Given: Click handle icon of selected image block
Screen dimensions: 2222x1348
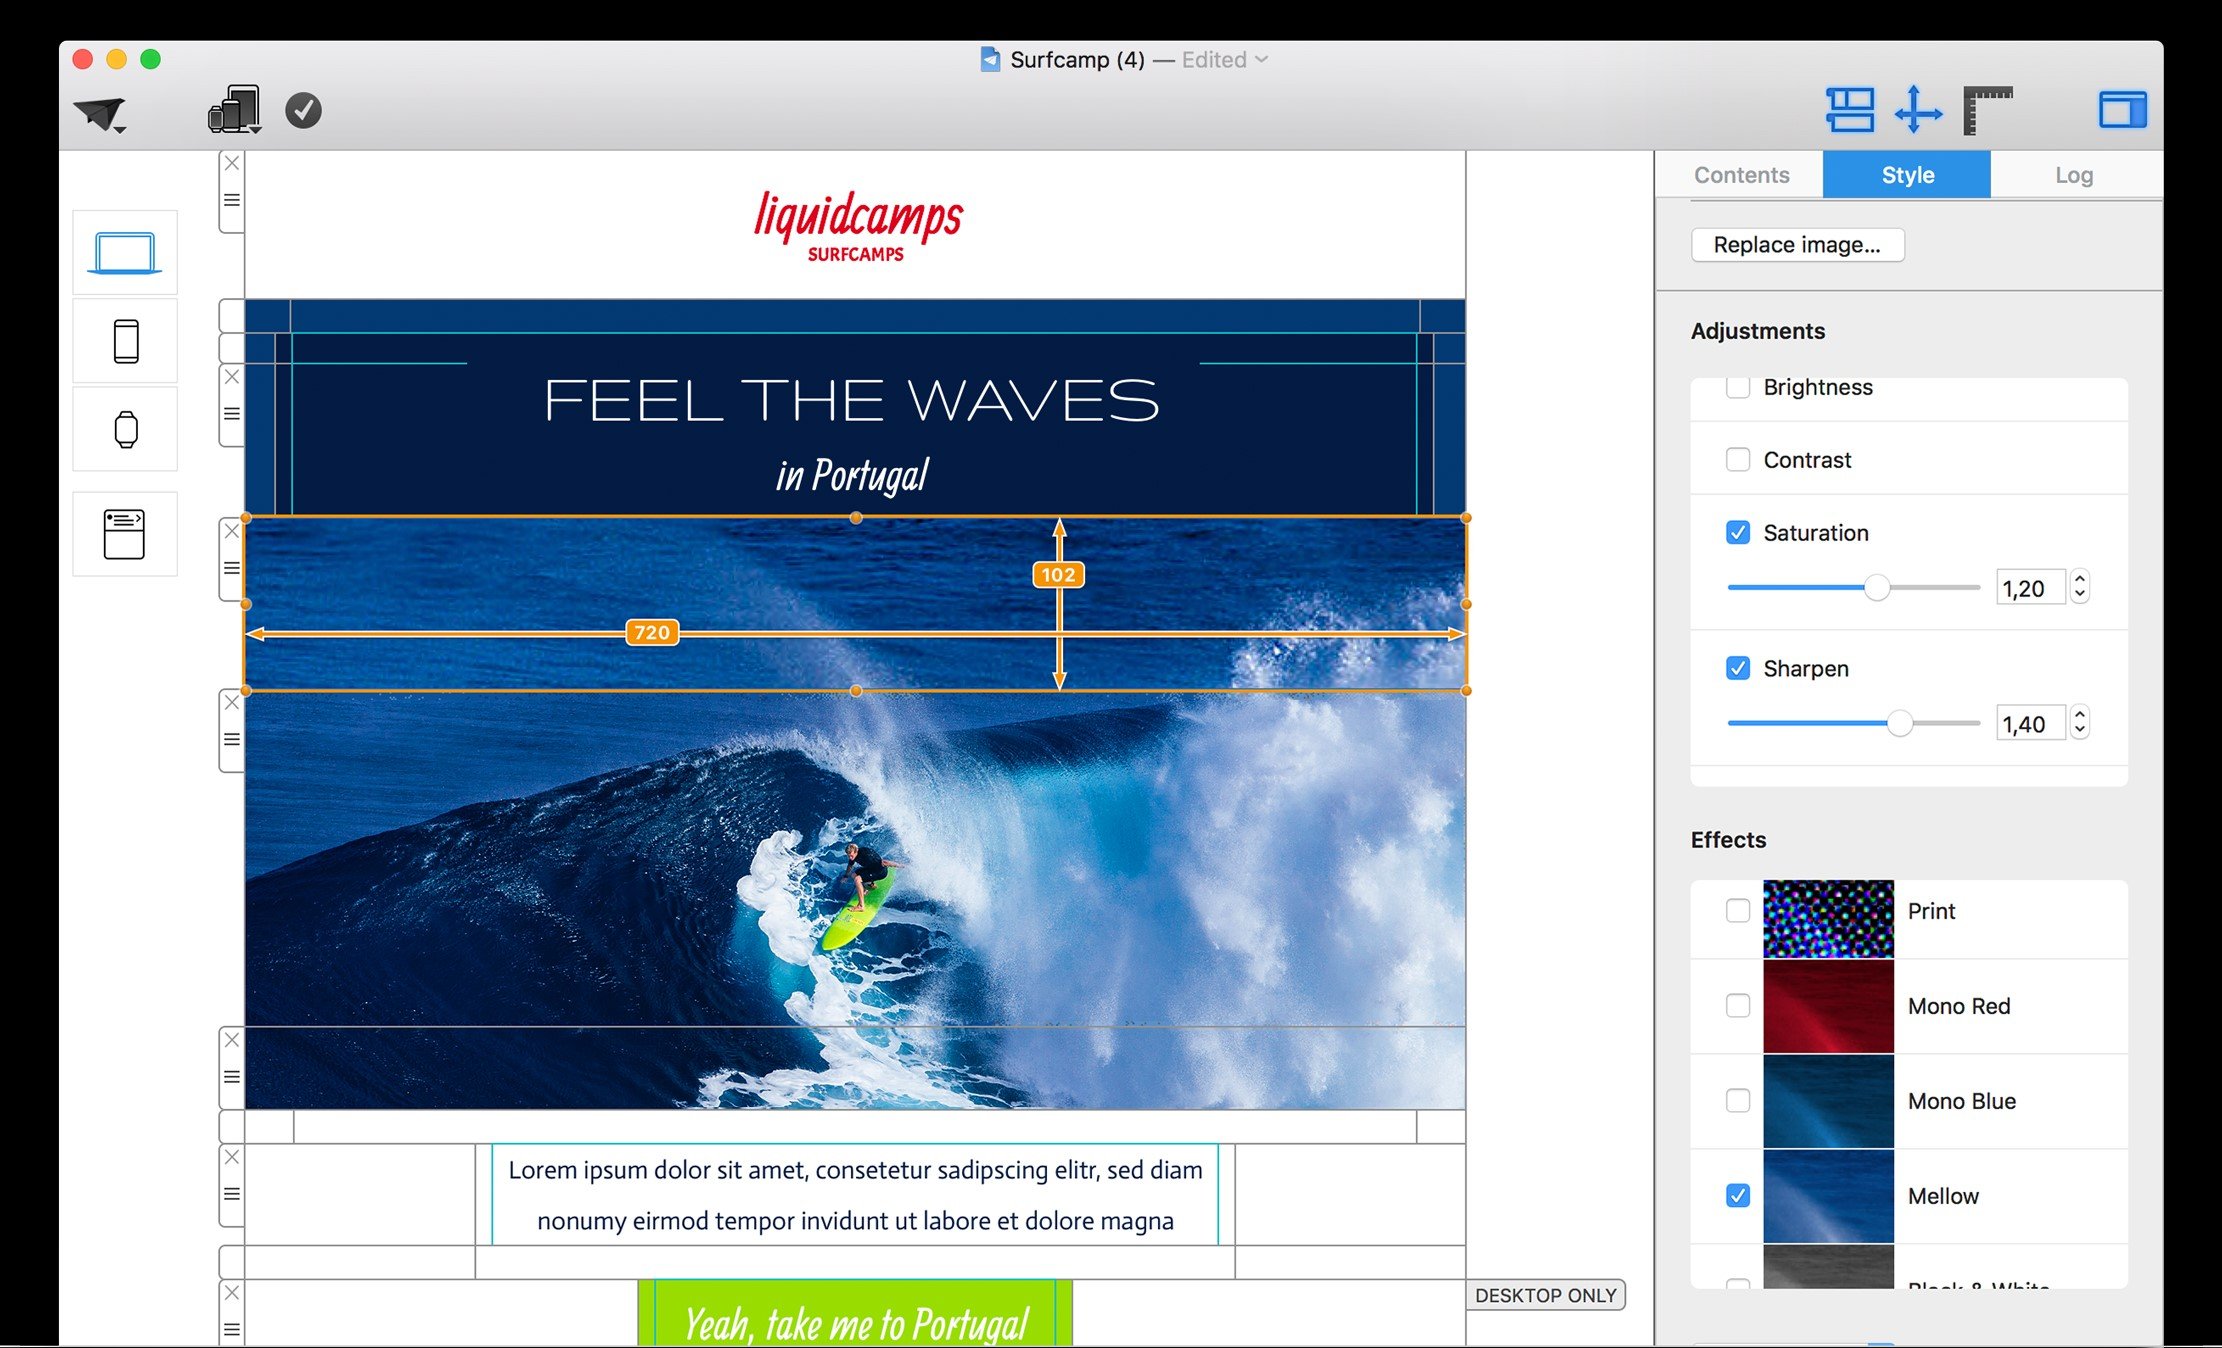Looking at the screenshot, I should pyautogui.click(x=232, y=568).
